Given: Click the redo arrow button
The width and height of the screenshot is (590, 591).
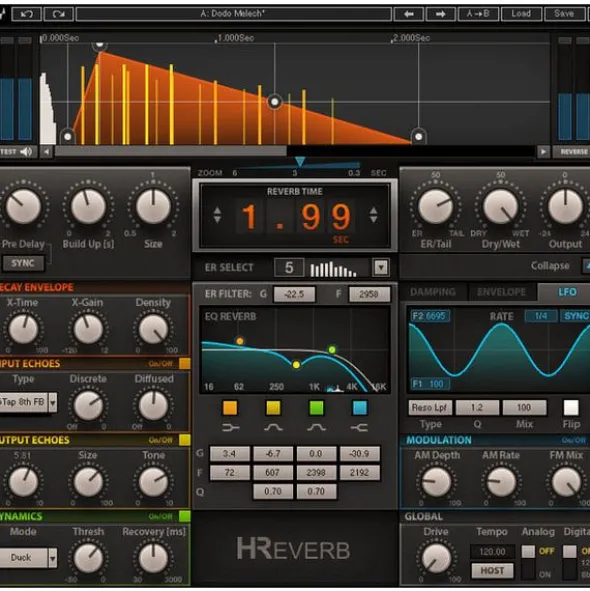Looking at the screenshot, I should pyautogui.click(x=58, y=14).
